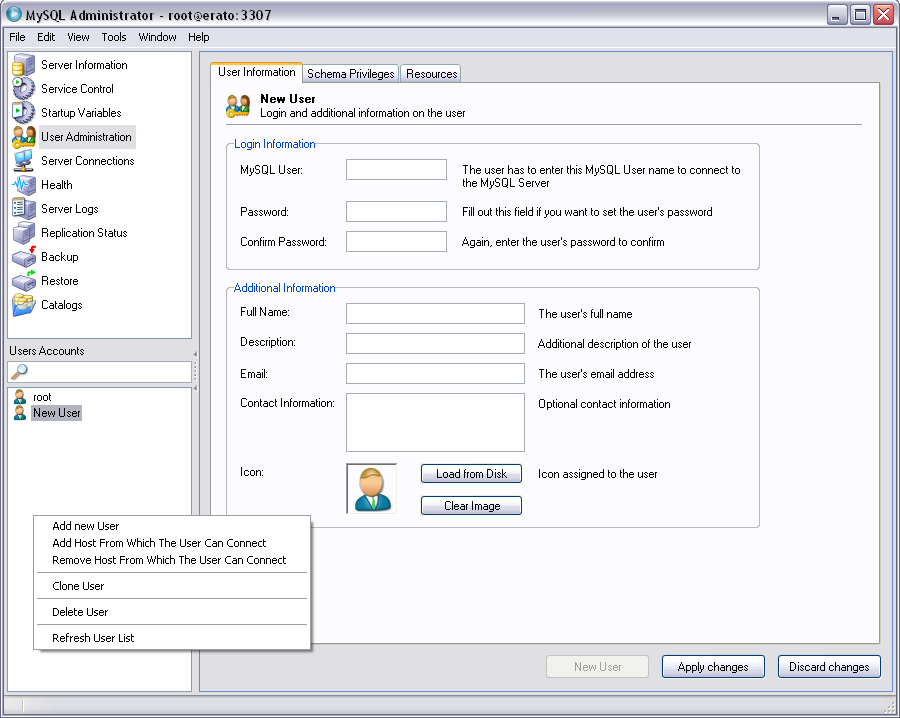
Task: Open the Backup section
Action: coord(60,257)
